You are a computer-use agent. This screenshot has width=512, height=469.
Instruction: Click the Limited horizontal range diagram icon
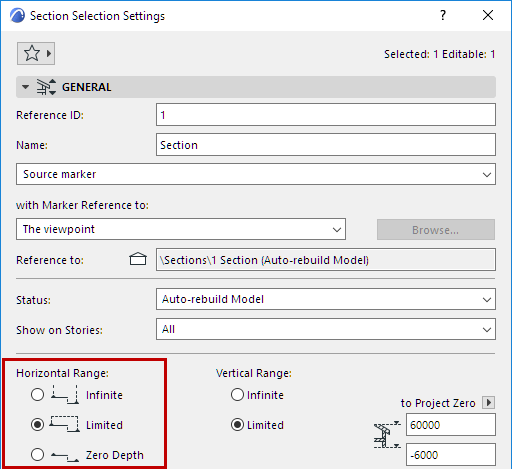pos(65,424)
